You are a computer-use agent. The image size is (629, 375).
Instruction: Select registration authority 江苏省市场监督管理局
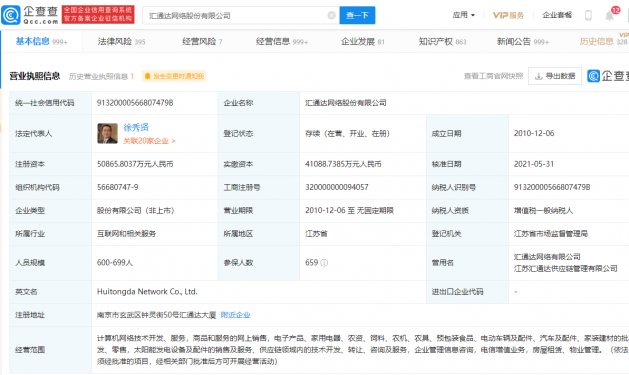coord(551,234)
